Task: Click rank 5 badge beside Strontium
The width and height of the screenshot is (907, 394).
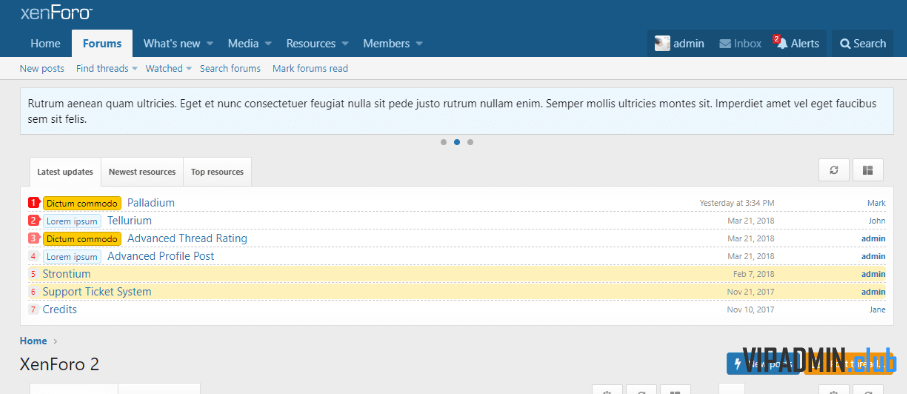Action: click(34, 274)
